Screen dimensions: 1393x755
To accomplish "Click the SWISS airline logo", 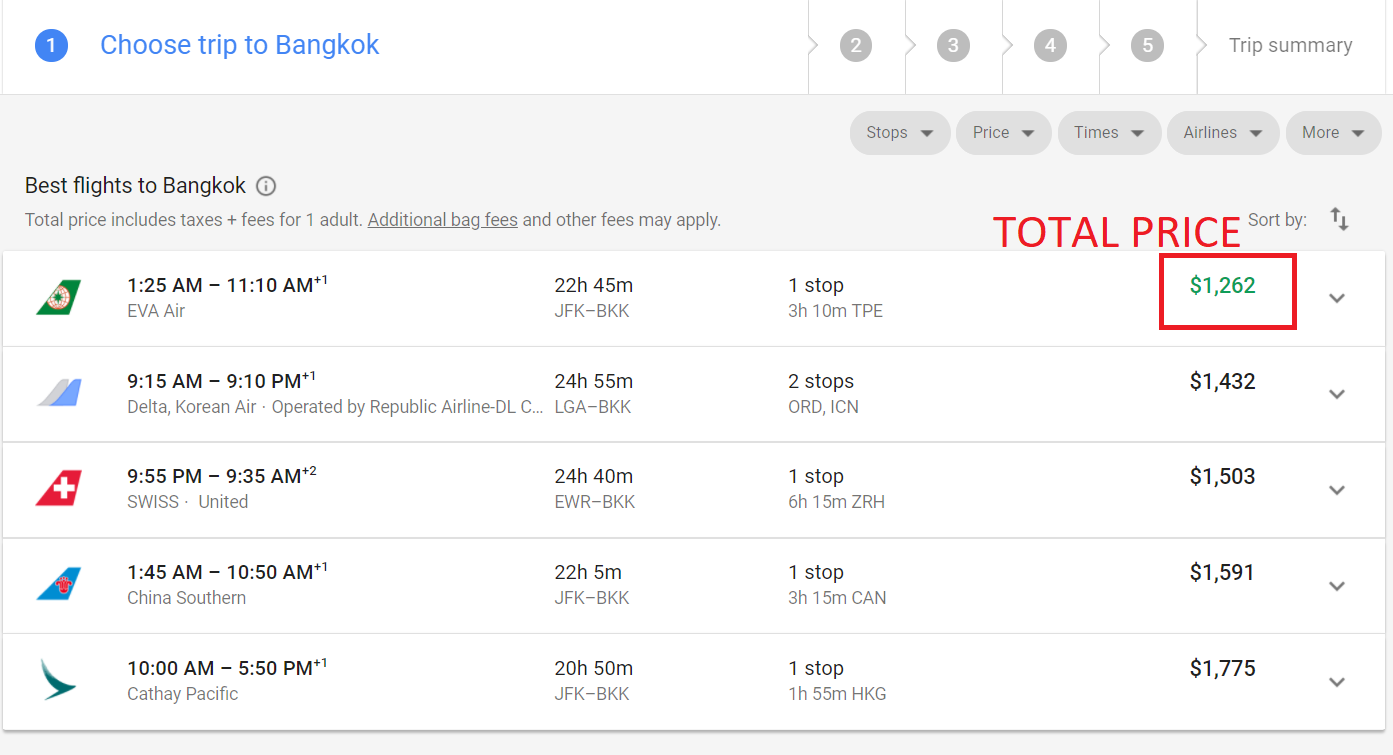I will pyautogui.click(x=58, y=489).
